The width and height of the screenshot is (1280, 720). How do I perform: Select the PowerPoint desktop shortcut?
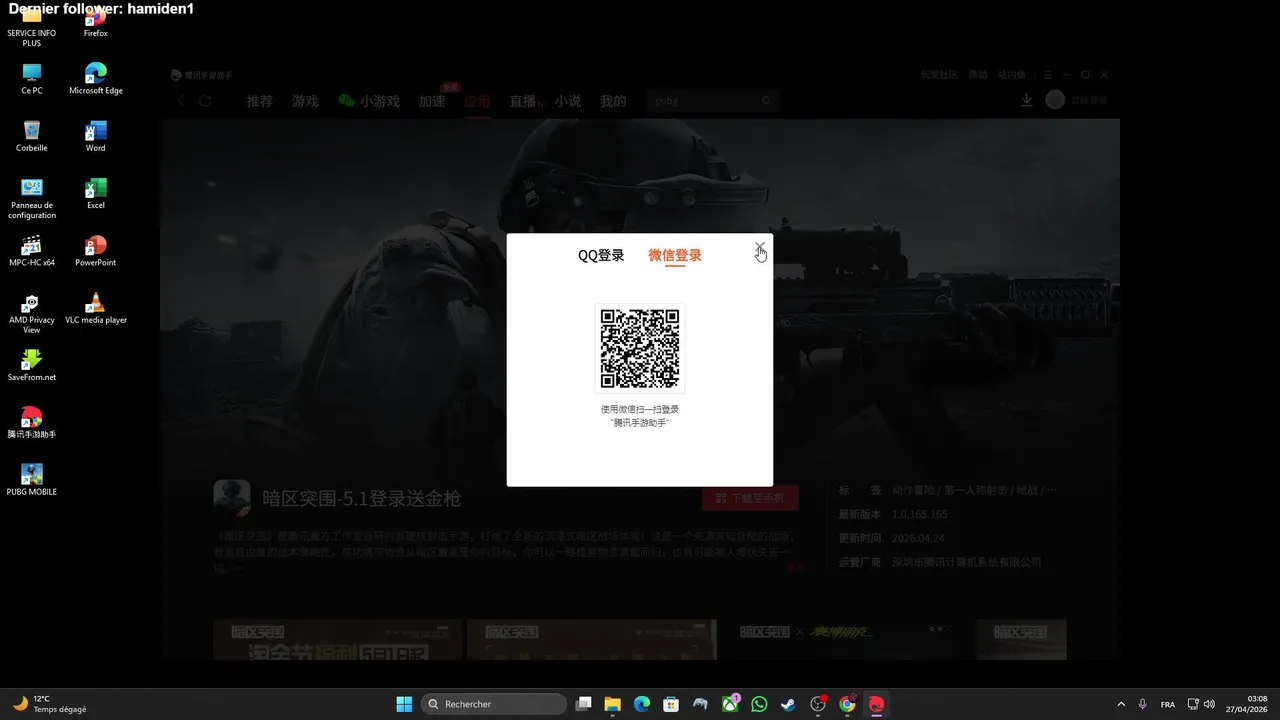96,252
